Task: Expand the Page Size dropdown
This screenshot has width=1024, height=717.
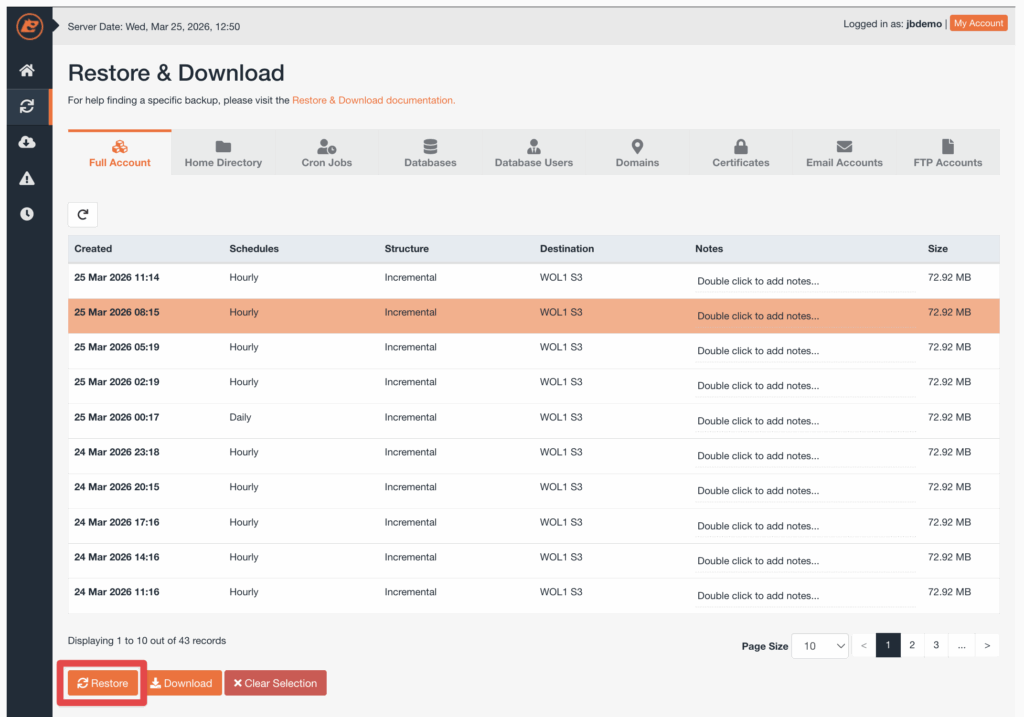Action: click(820, 646)
